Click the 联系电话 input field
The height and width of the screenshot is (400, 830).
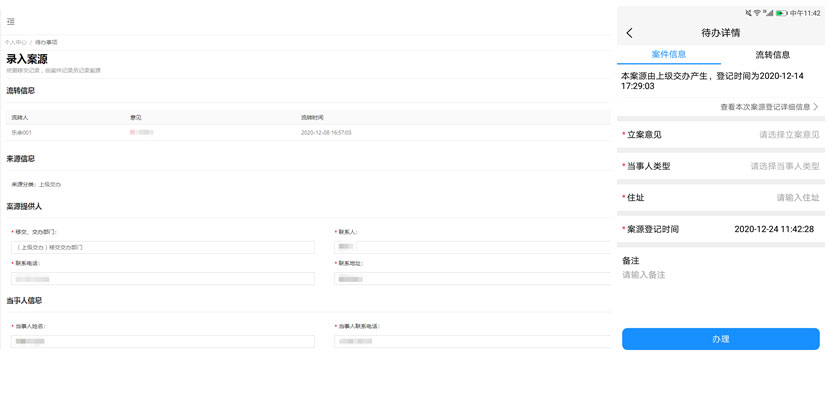162,279
